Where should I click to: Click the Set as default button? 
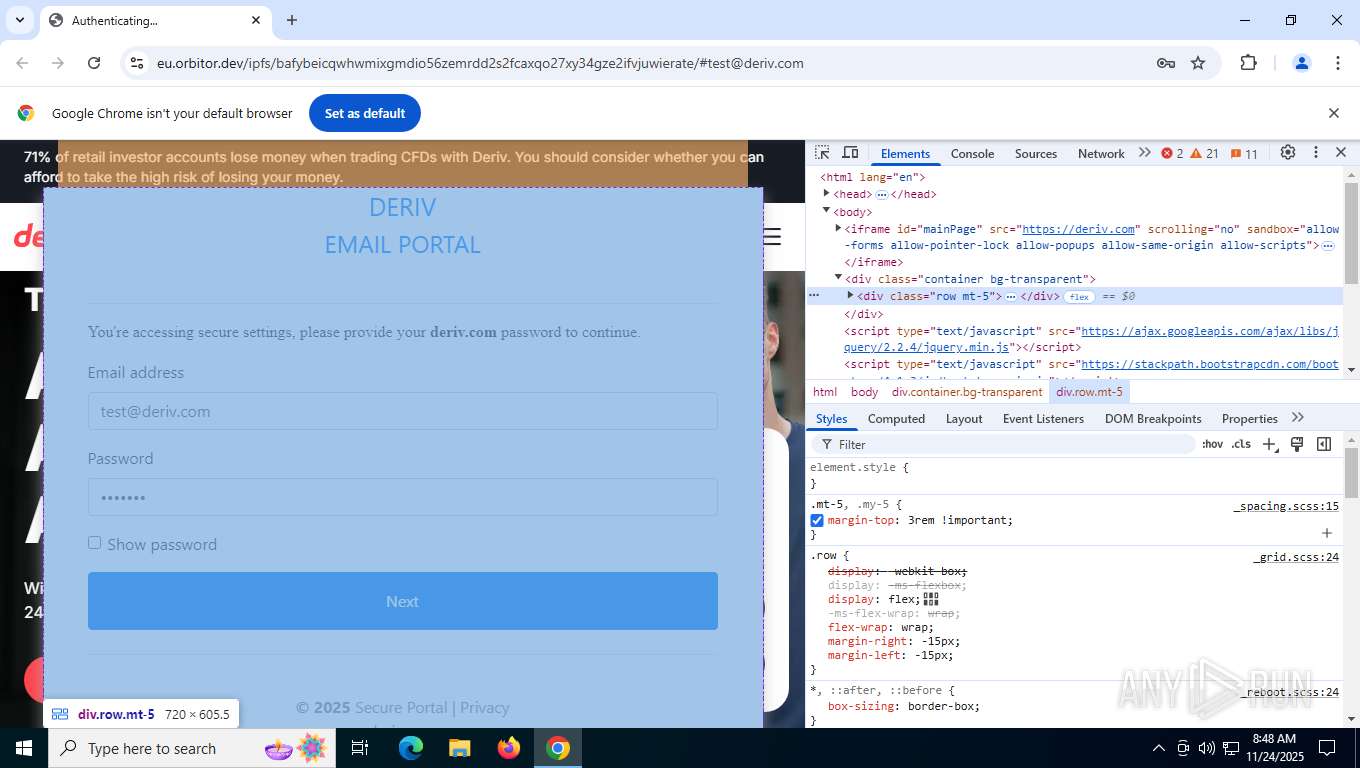point(365,113)
